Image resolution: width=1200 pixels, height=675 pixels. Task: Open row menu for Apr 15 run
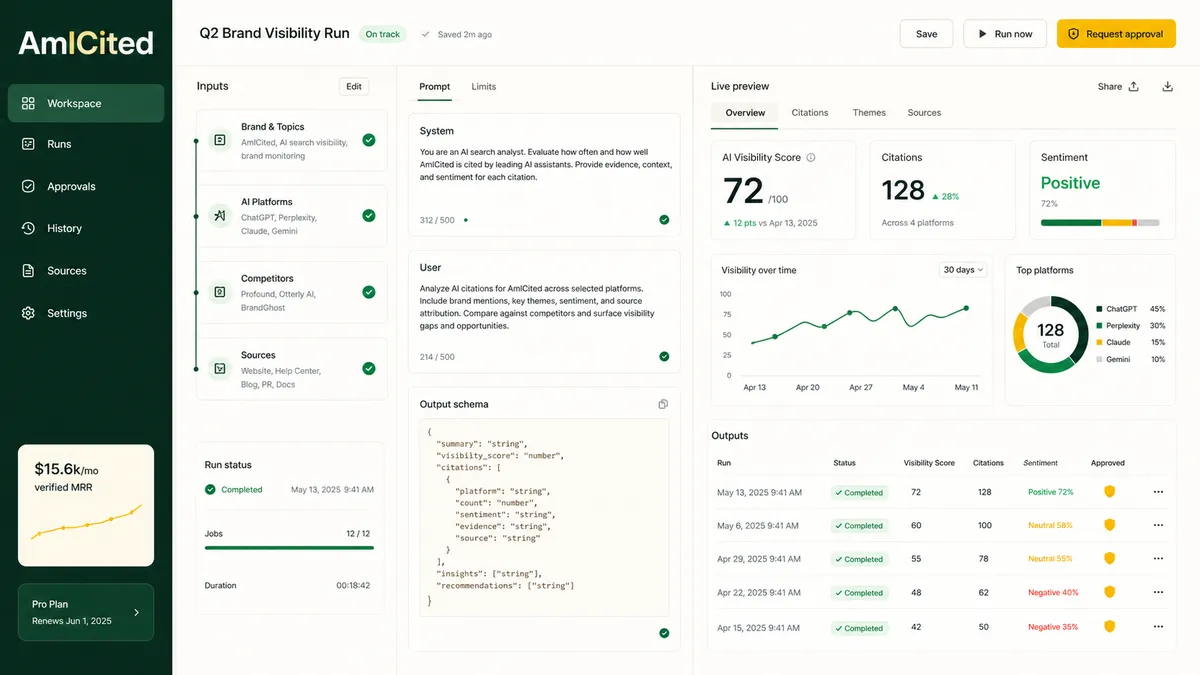click(x=1158, y=627)
